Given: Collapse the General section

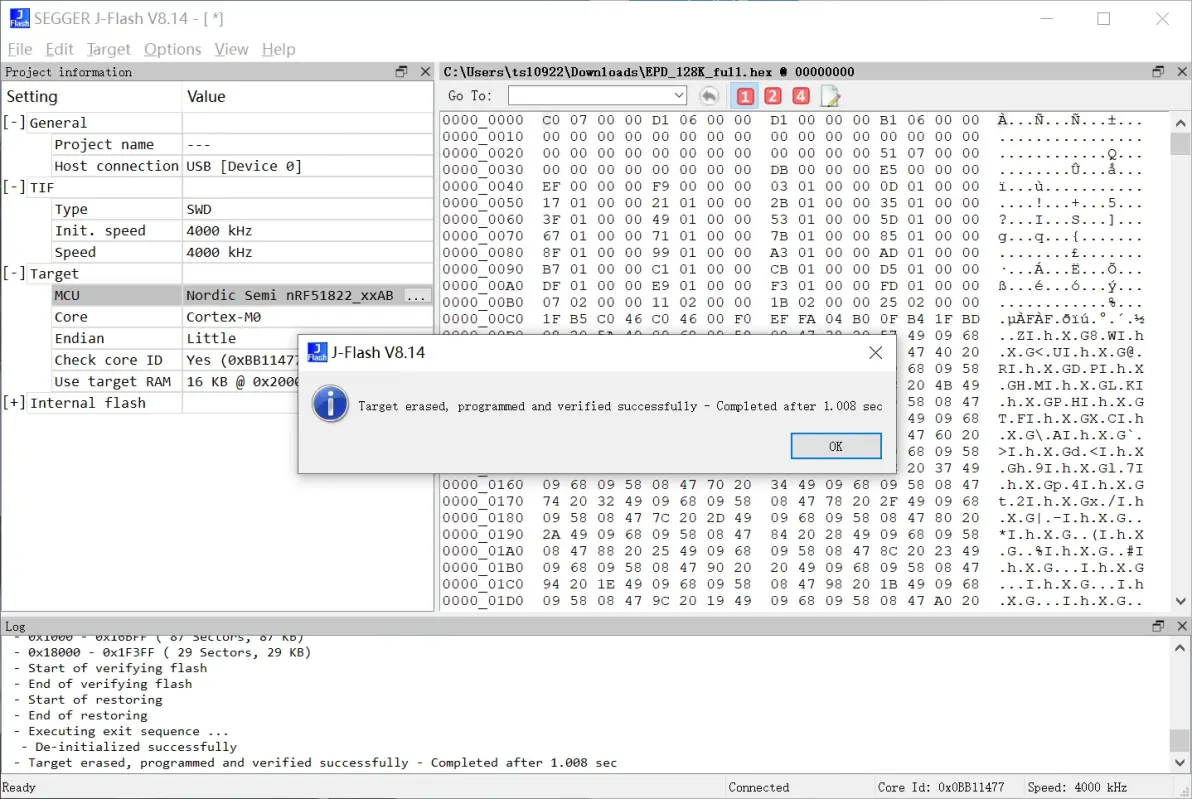Looking at the screenshot, I should point(14,122).
